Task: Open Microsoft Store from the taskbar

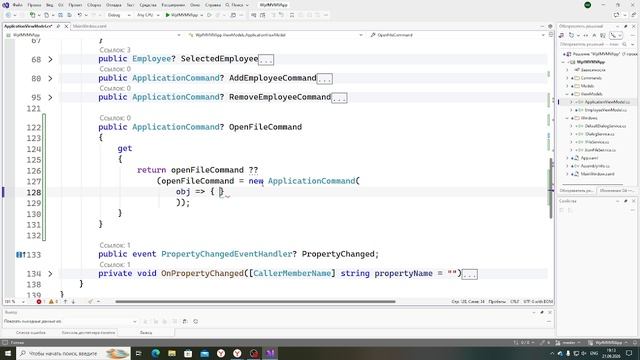Action: 188,353
